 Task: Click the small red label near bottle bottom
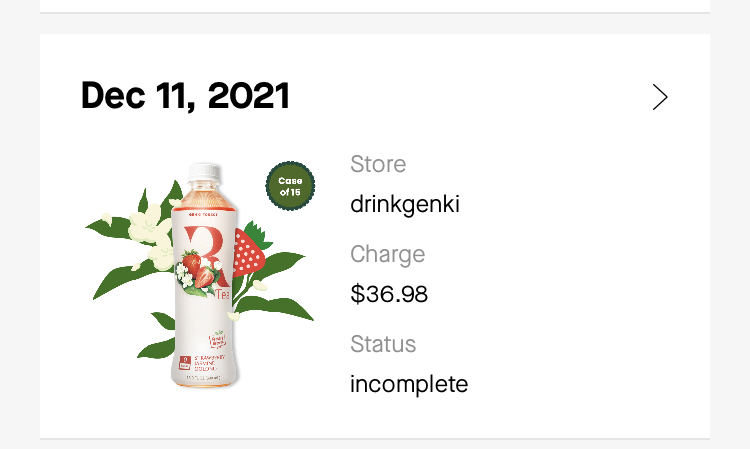(185, 362)
